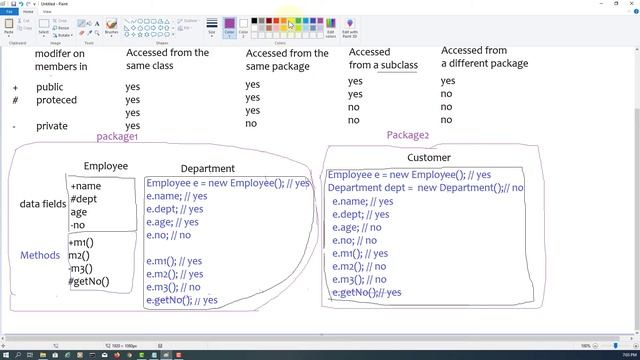Click the horizontal scrollbar left arrow
The image size is (640, 360).
coord(2,338)
